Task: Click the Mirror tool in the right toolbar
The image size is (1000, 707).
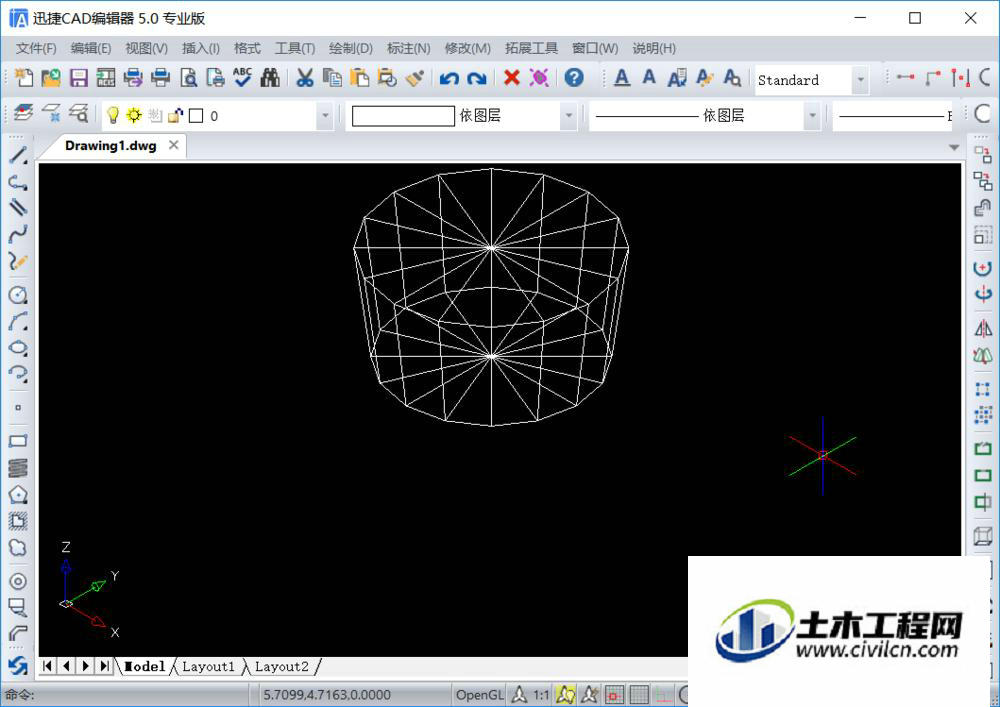Action: pos(983,329)
